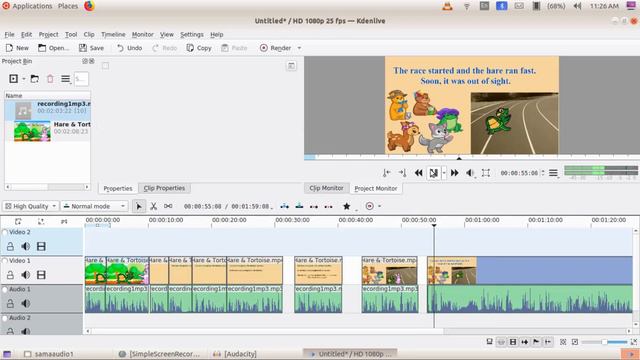This screenshot has width=640, height=360.
Task: Adjust the timeline zoom slider
Action: pos(604,342)
